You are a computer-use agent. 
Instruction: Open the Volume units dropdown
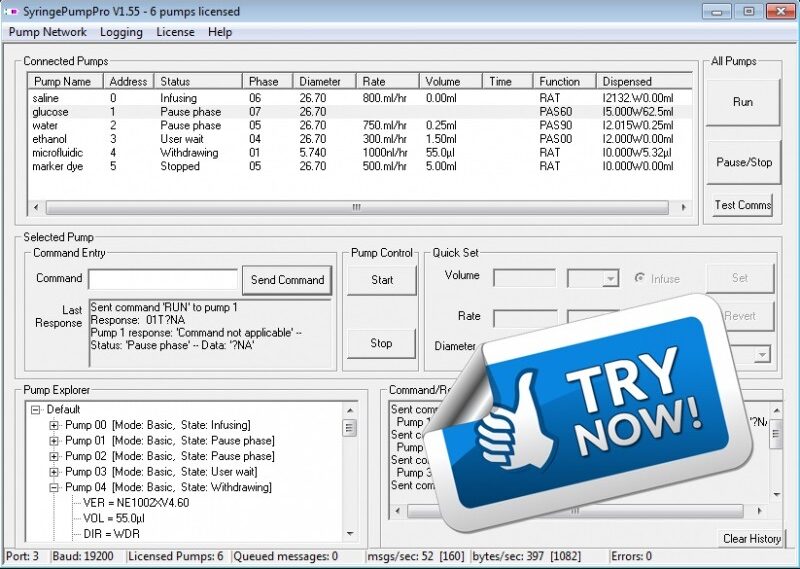[x=610, y=279]
